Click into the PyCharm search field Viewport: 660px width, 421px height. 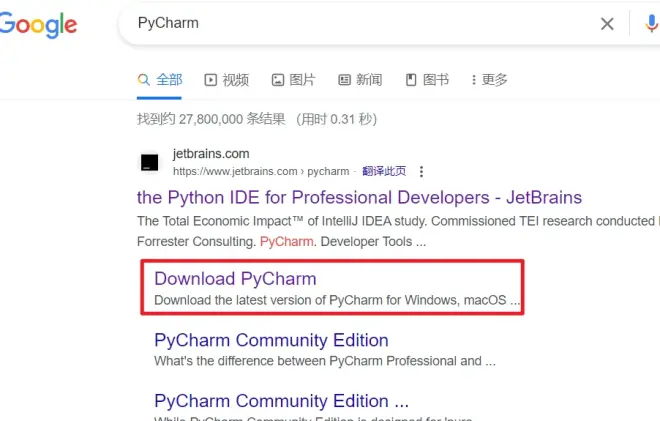tap(362, 23)
